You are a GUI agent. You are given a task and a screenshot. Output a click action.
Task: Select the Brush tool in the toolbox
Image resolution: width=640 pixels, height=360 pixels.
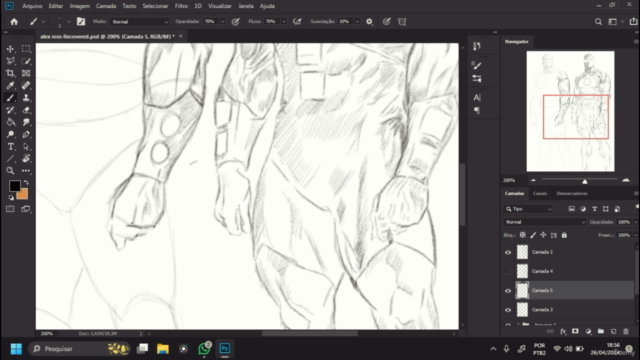coord(10,98)
